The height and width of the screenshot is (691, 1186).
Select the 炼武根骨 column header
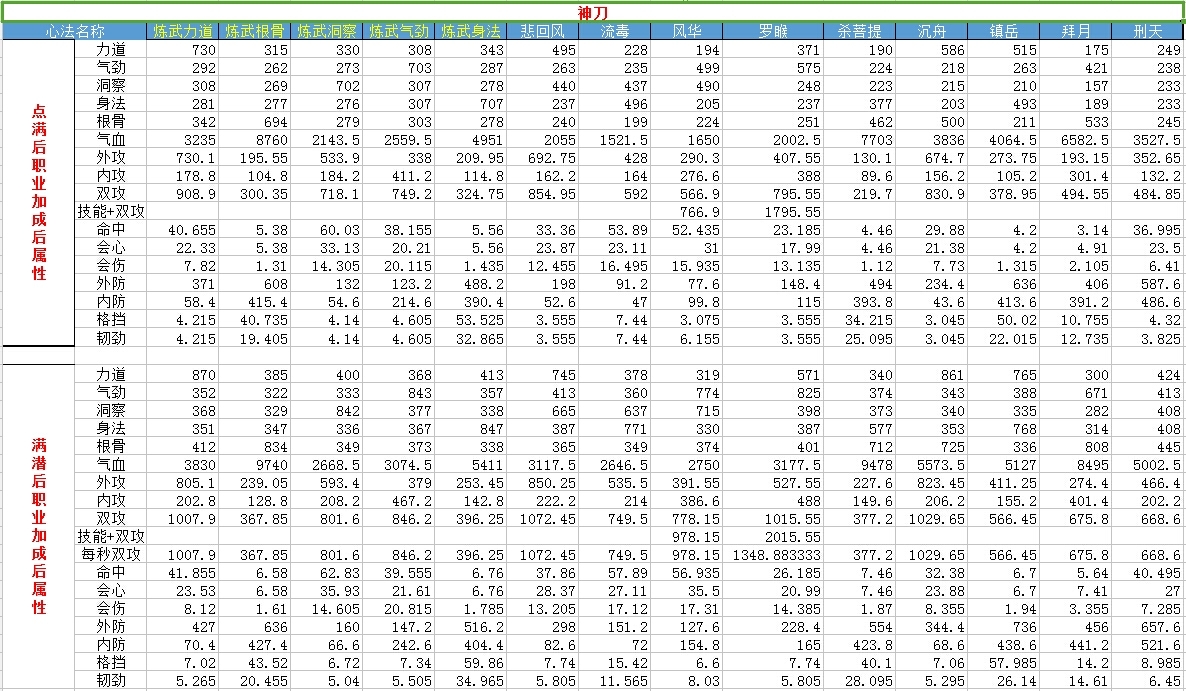point(254,31)
